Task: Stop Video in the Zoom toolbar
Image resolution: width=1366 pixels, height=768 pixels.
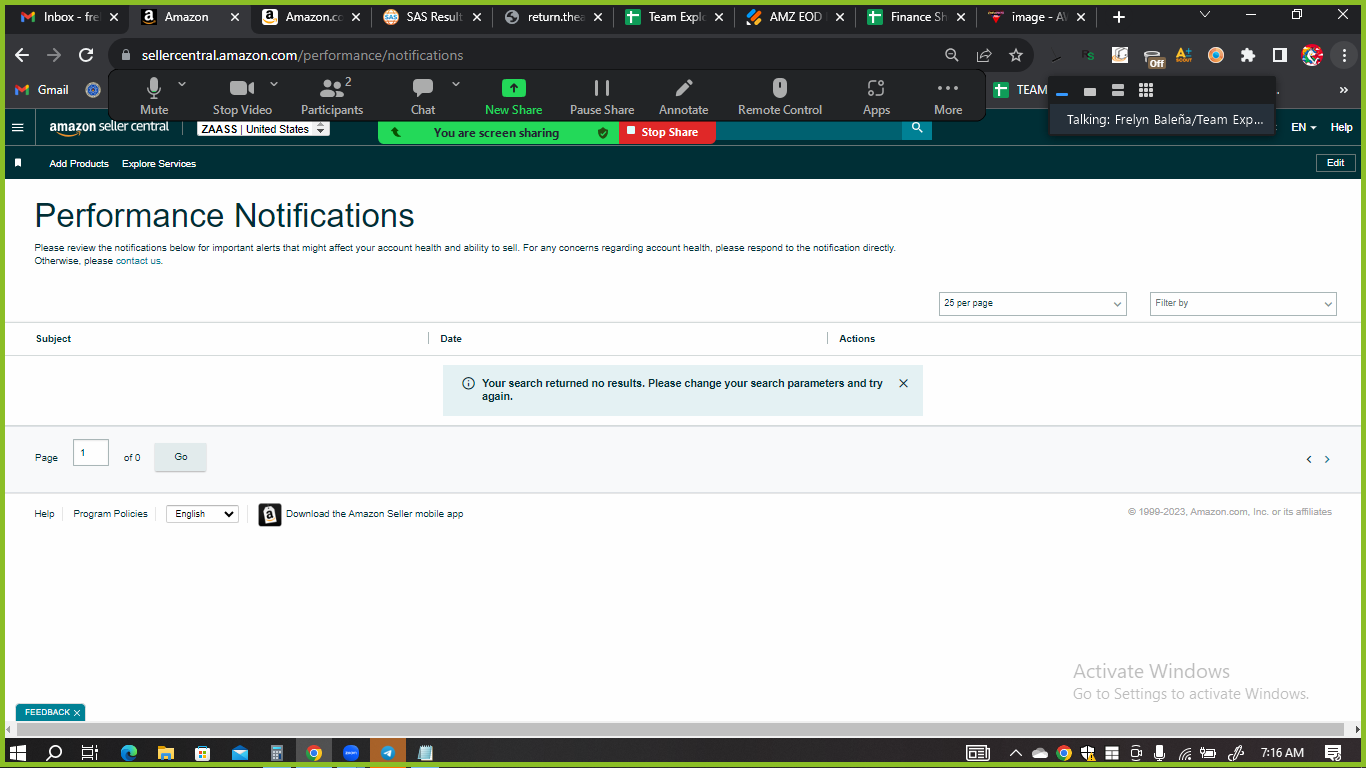Action: coord(242,97)
